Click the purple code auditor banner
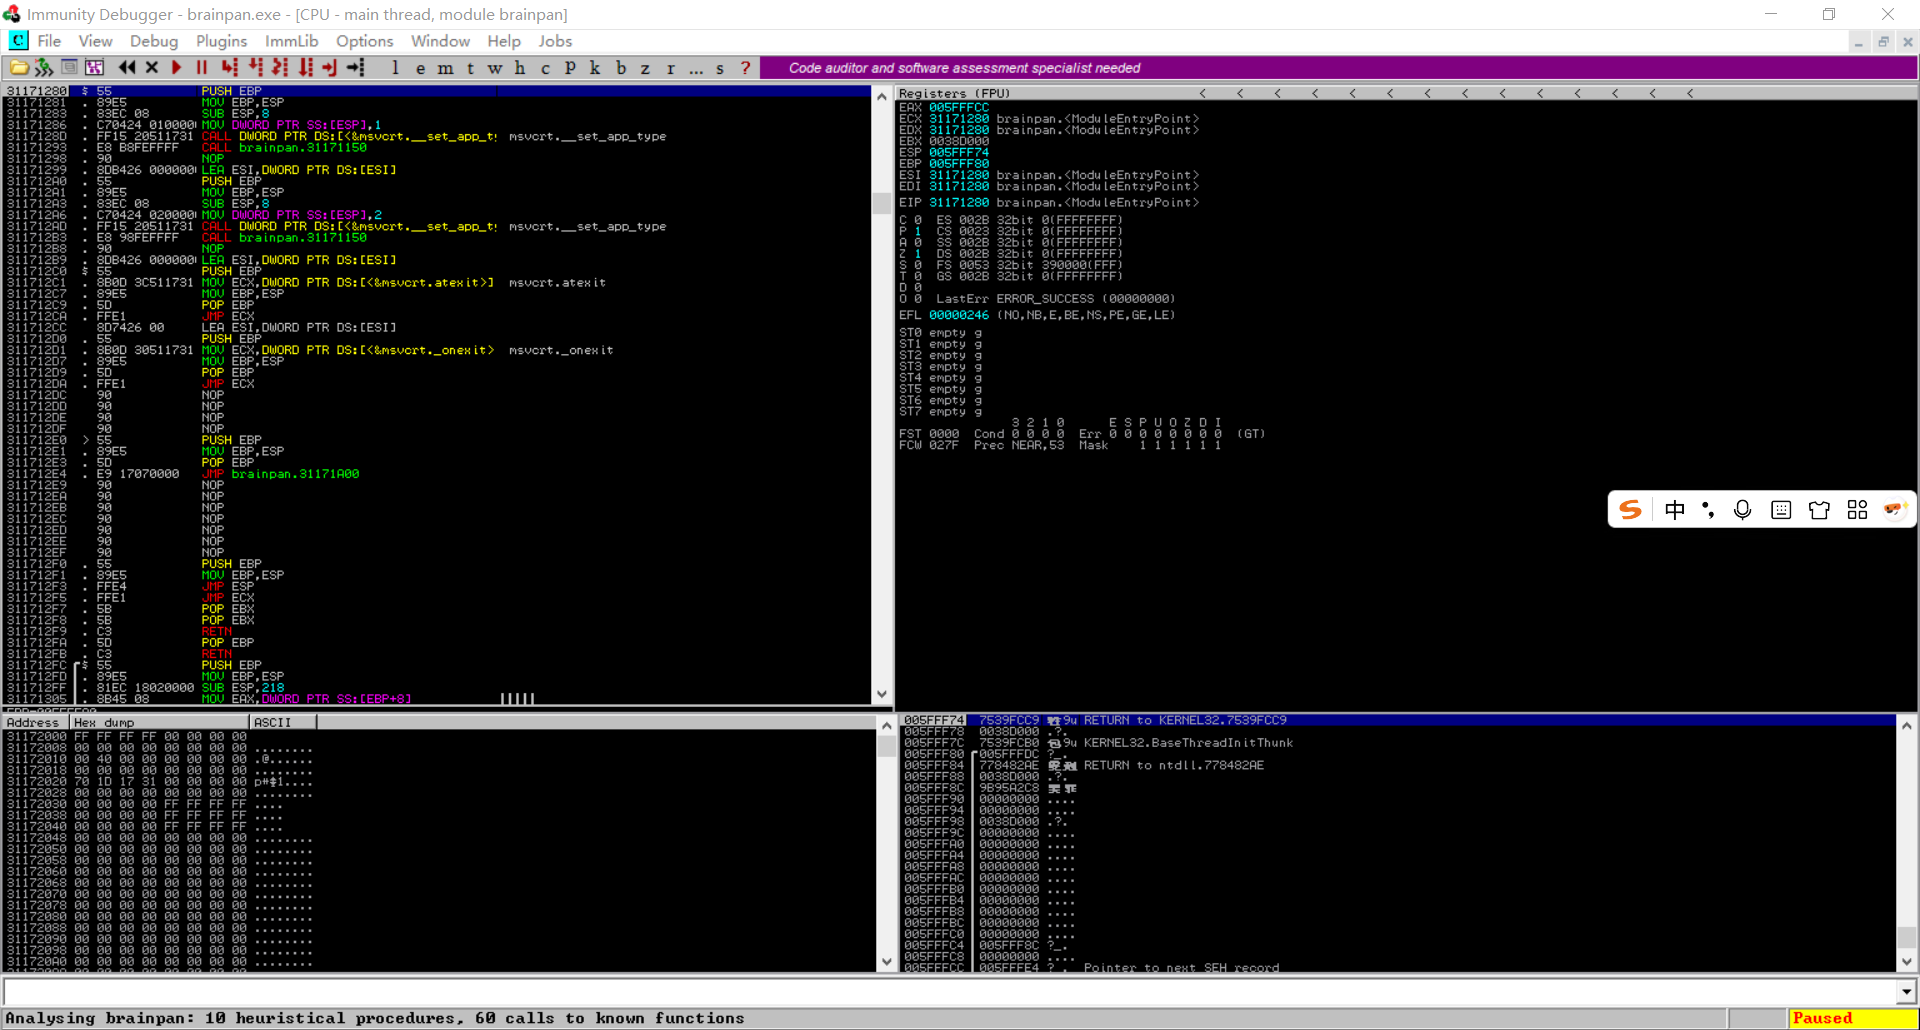 1338,68
